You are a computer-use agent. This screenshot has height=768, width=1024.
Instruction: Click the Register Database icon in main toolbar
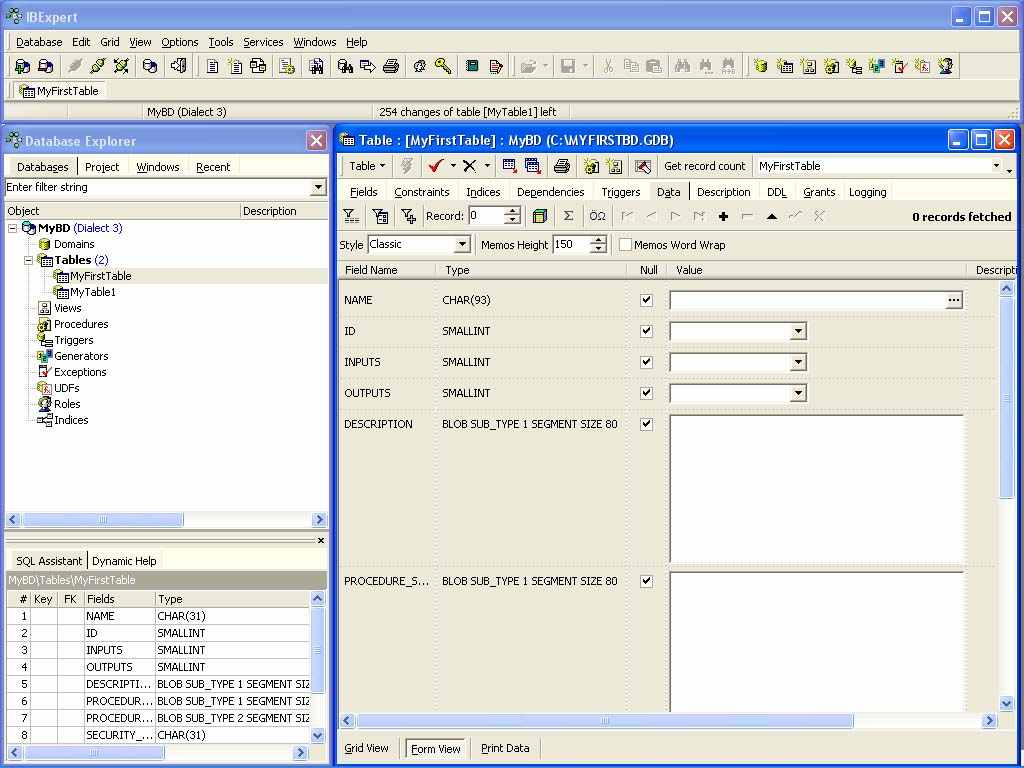coord(22,66)
